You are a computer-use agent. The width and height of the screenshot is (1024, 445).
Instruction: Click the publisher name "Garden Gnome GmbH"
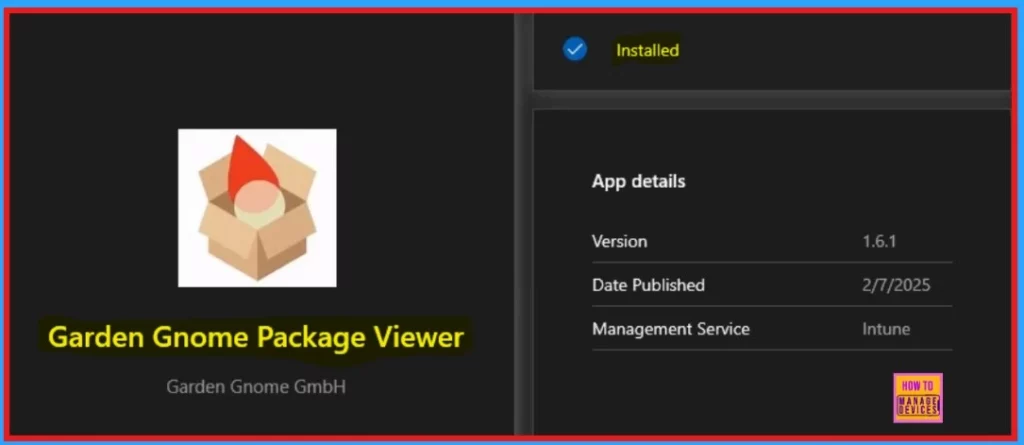coord(256,387)
